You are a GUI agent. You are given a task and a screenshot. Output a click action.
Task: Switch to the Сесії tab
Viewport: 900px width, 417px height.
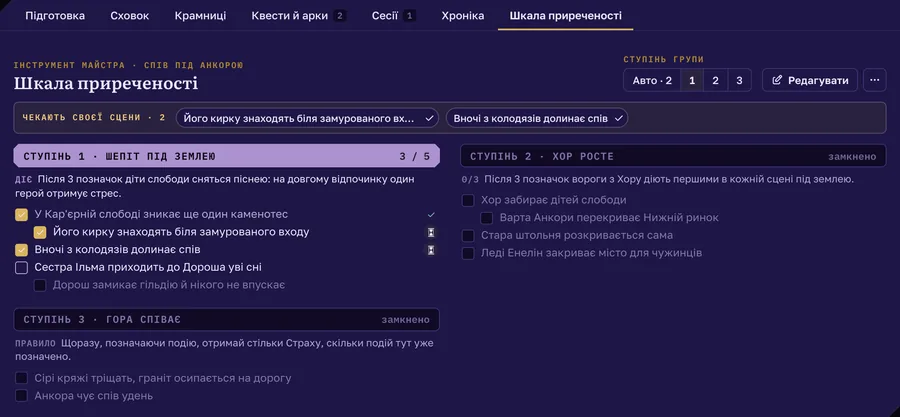coord(393,15)
